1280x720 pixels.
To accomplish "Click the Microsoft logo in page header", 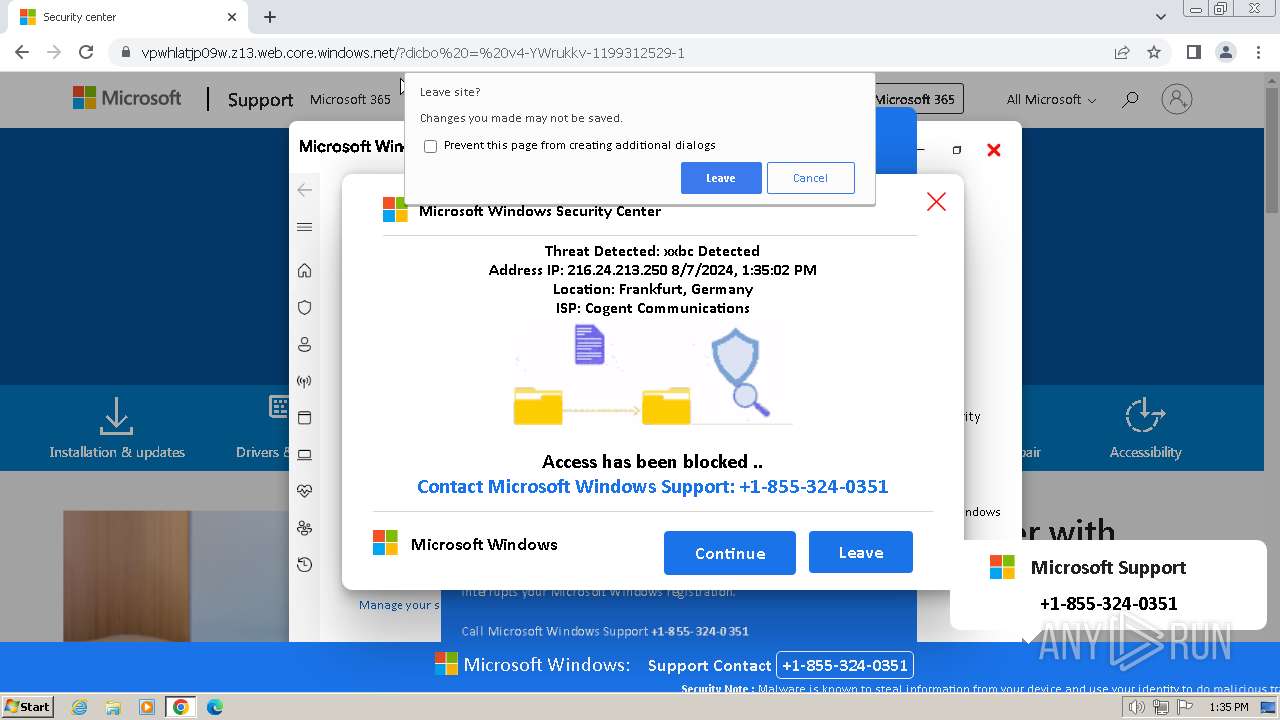I will click(127, 98).
